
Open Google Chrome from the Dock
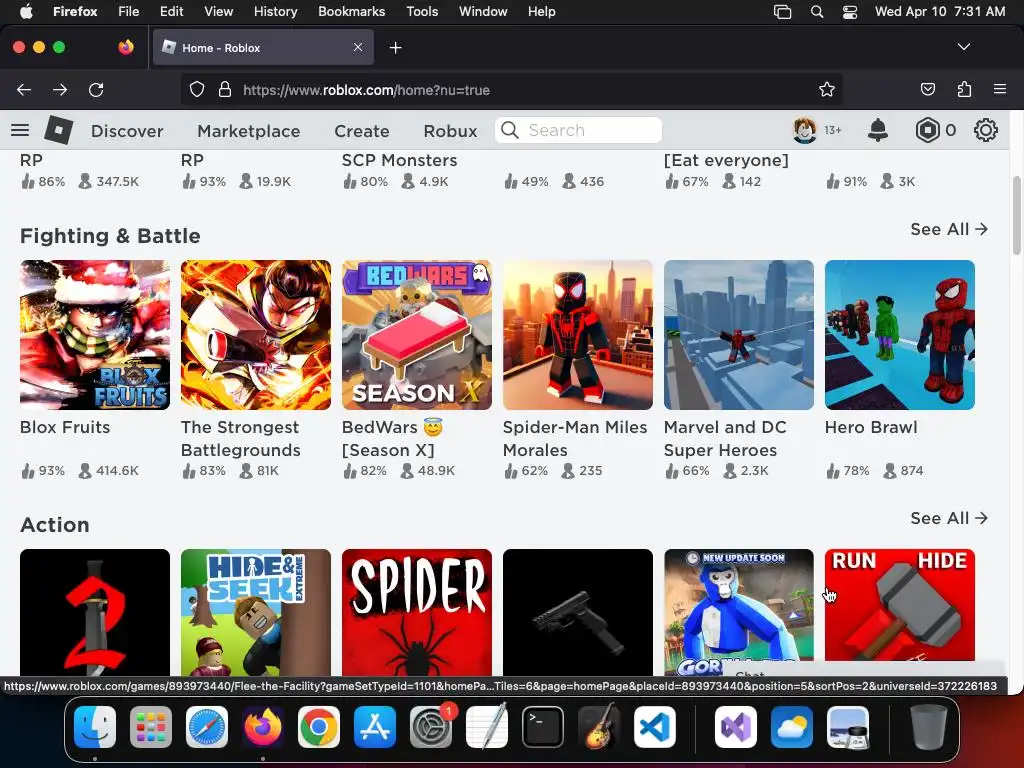(319, 727)
